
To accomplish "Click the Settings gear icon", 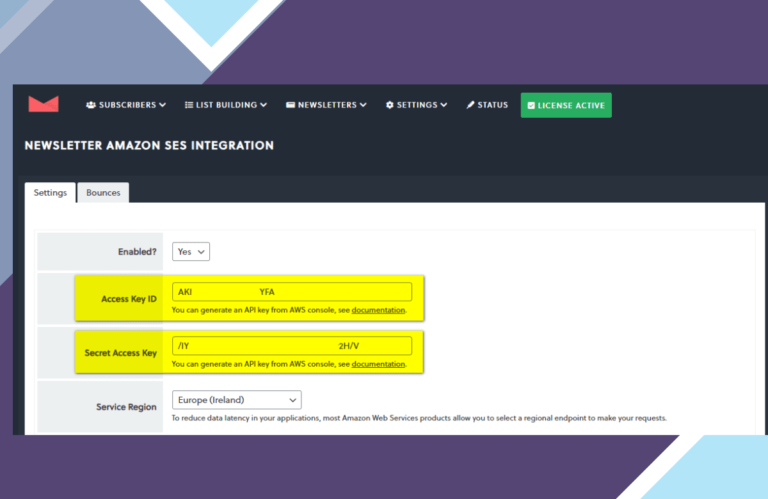I will 390,105.
